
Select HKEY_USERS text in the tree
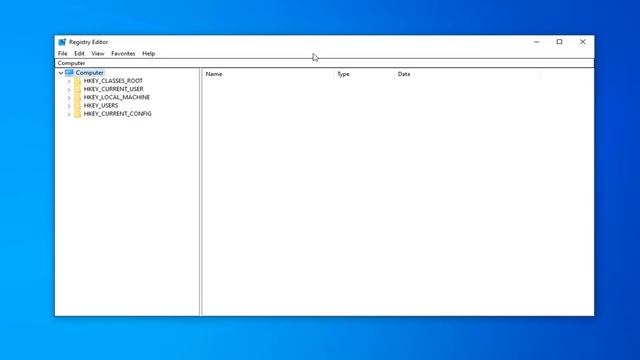[x=101, y=105]
